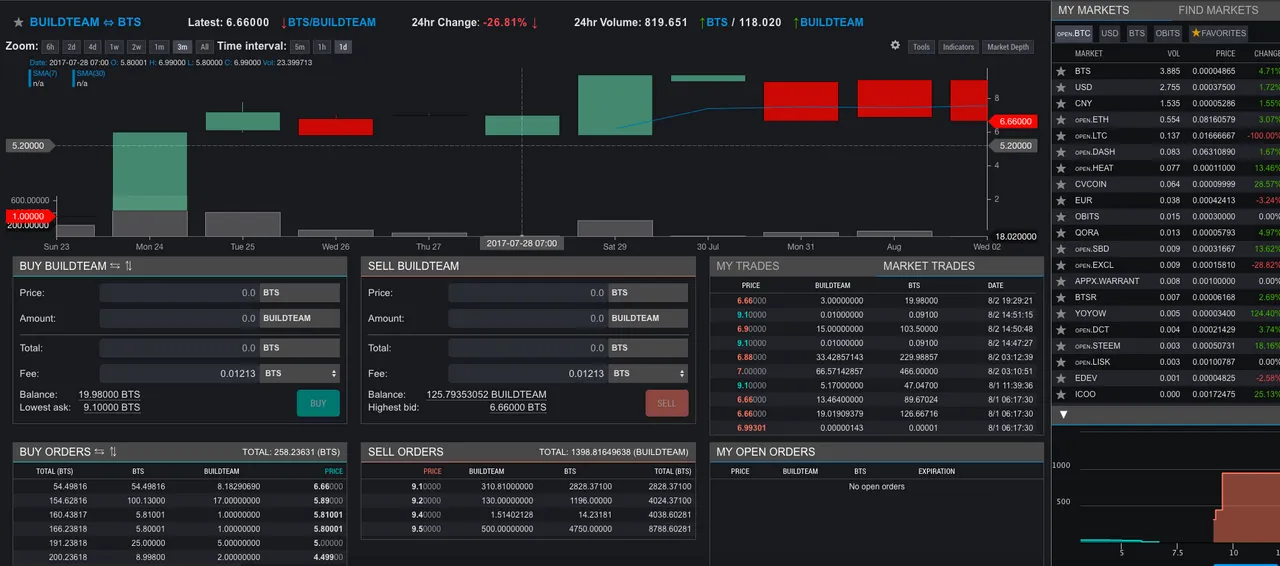This screenshot has height=566, width=1280.
Task: Star the BUILDTEAM/BTS market as favorite
Action: (18, 22)
